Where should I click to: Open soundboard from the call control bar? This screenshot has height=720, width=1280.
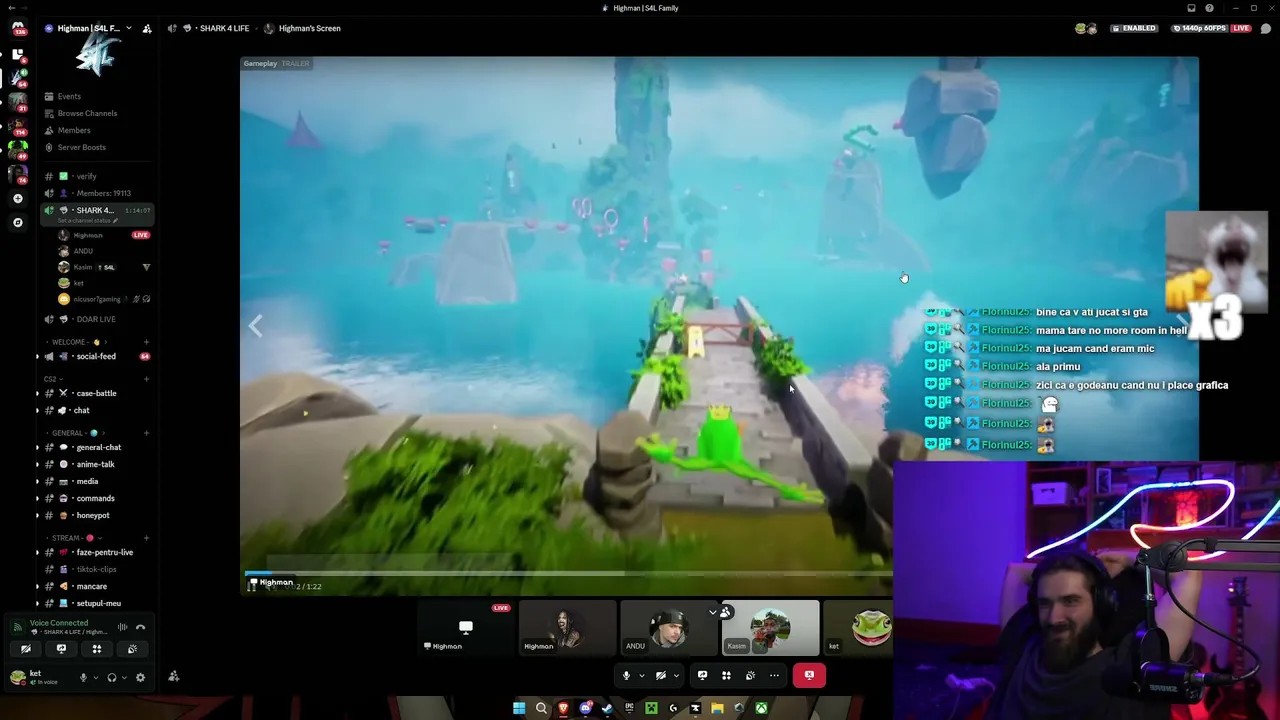pyautogui.click(x=750, y=675)
